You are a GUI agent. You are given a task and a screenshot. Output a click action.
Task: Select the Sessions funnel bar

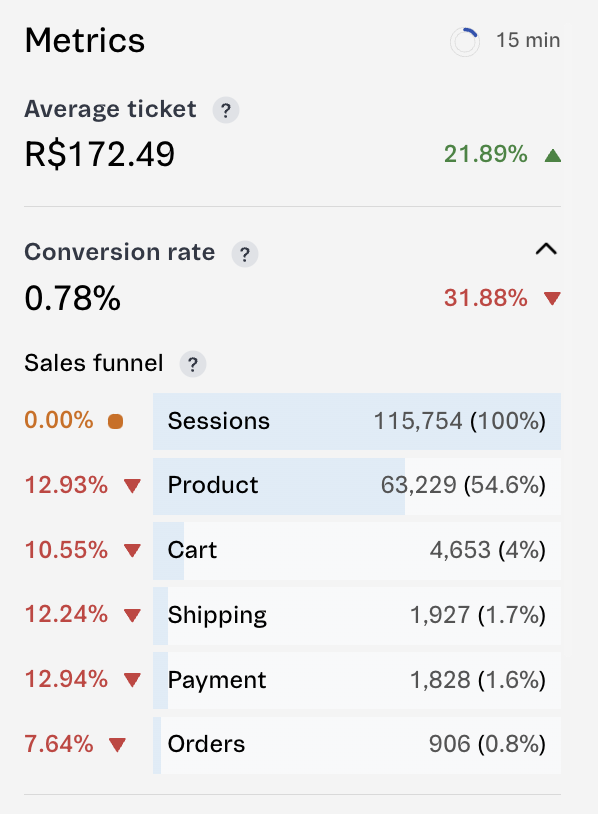point(357,422)
